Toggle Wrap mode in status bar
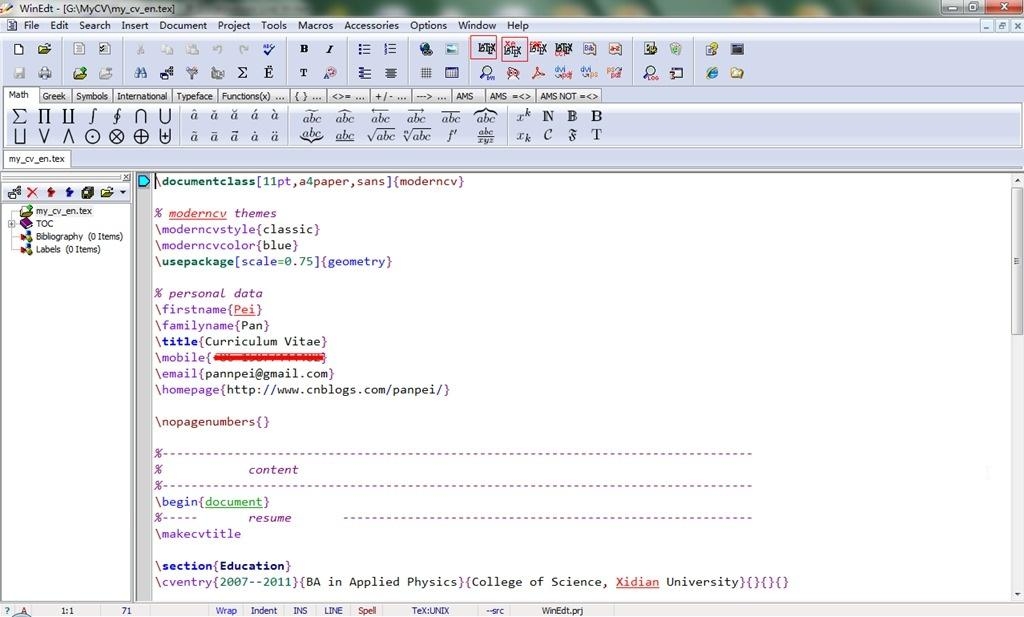The width and height of the screenshot is (1024, 617). pyautogui.click(x=226, y=610)
